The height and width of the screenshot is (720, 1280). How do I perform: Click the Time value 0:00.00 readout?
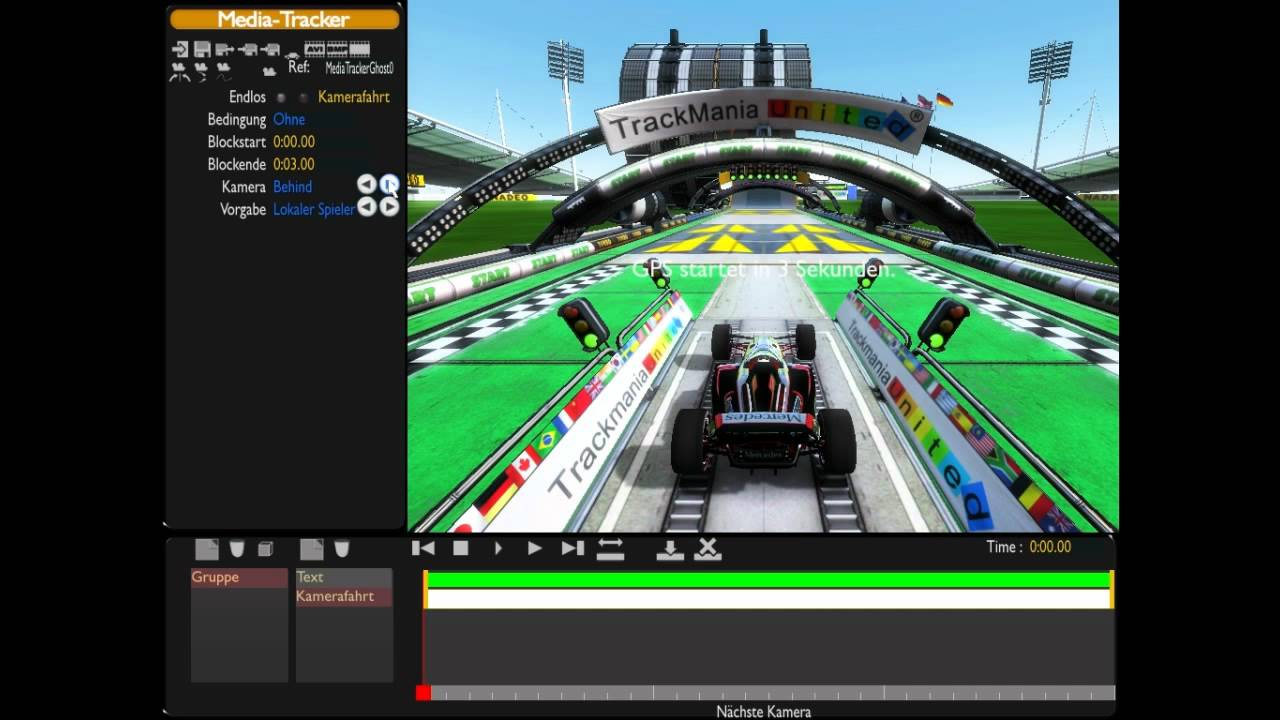(1050, 547)
